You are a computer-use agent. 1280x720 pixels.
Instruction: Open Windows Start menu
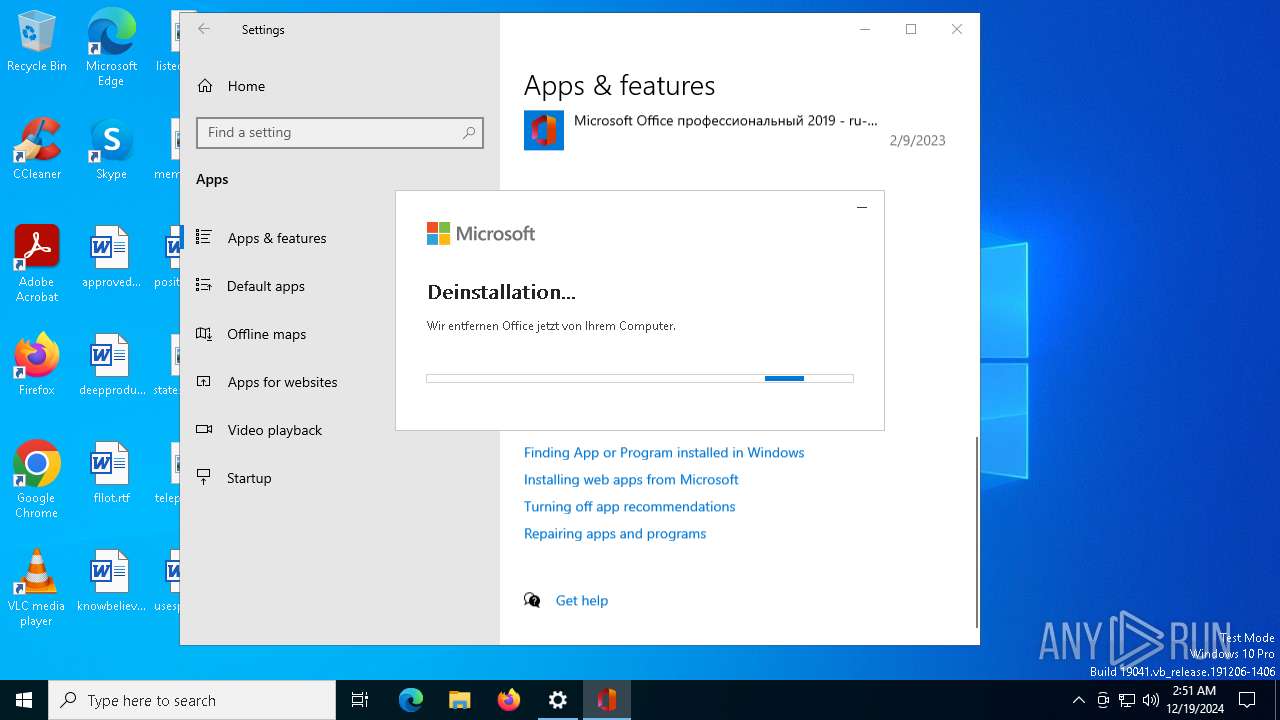(24, 700)
